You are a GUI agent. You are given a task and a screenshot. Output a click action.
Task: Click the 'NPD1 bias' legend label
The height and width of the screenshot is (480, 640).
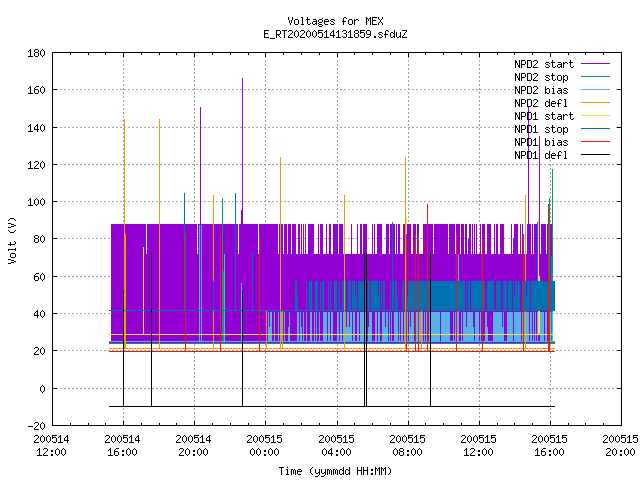pyautogui.click(x=541, y=142)
